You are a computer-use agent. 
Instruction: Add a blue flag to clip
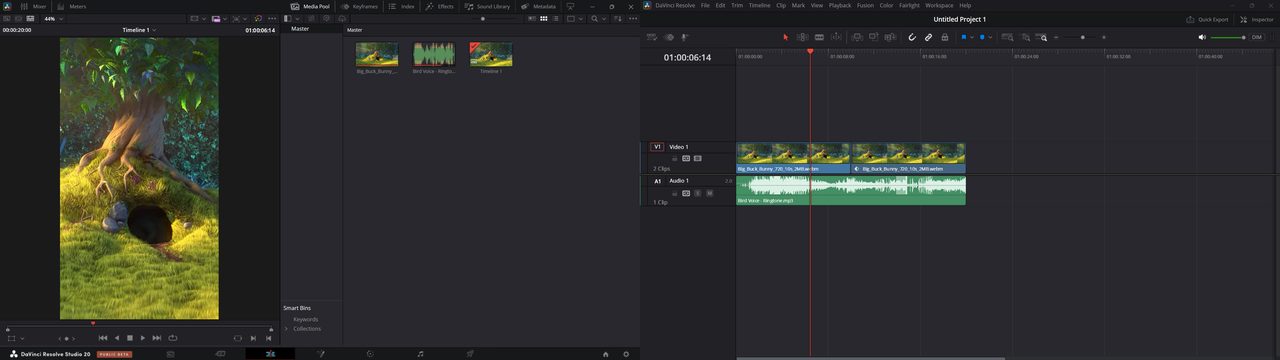click(963, 37)
